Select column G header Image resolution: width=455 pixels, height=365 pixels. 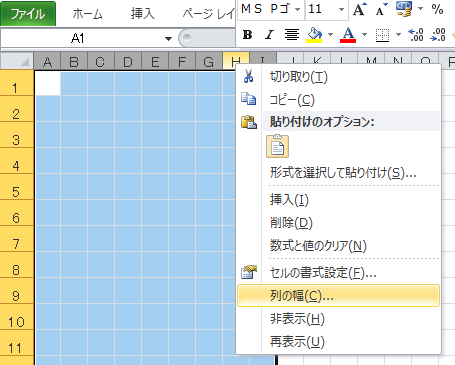(x=209, y=61)
